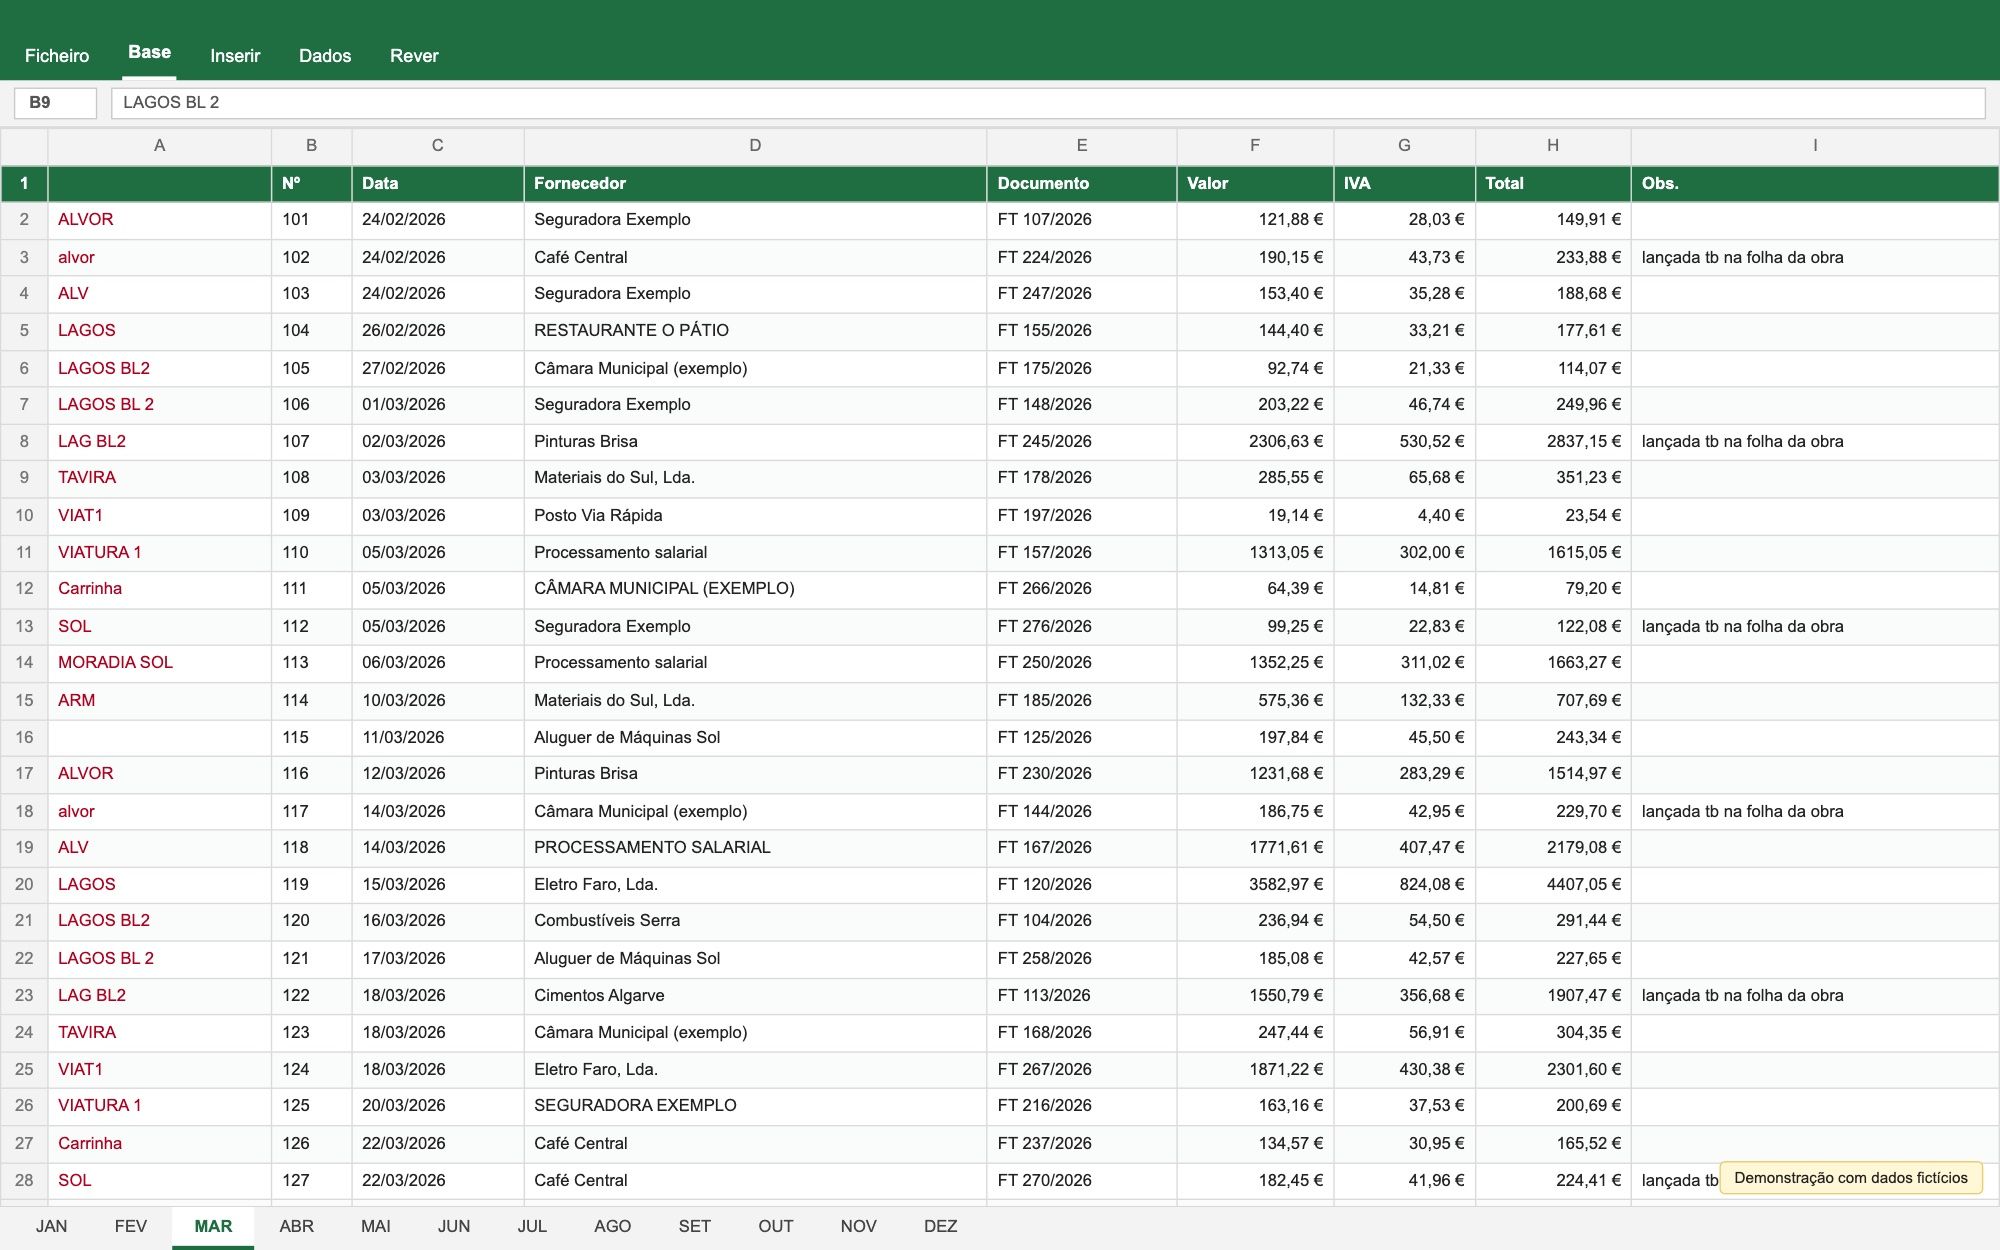Click the Obs. header cell
The image size is (2000, 1250).
point(1815,183)
